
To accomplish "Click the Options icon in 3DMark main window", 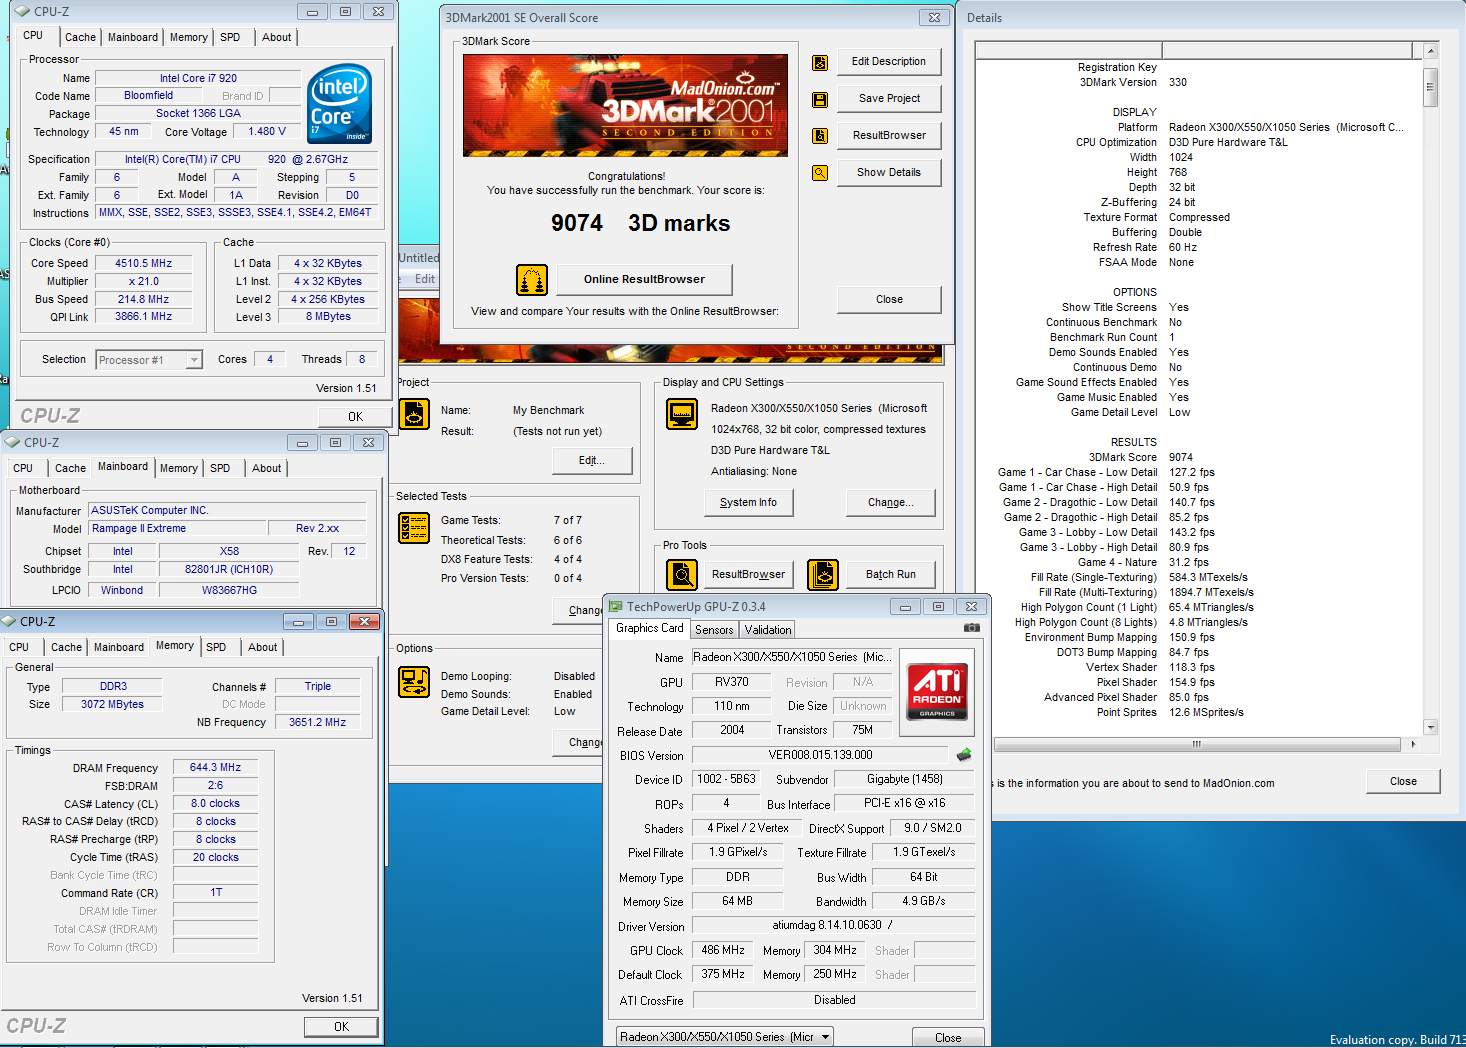I will pyautogui.click(x=414, y=682).
